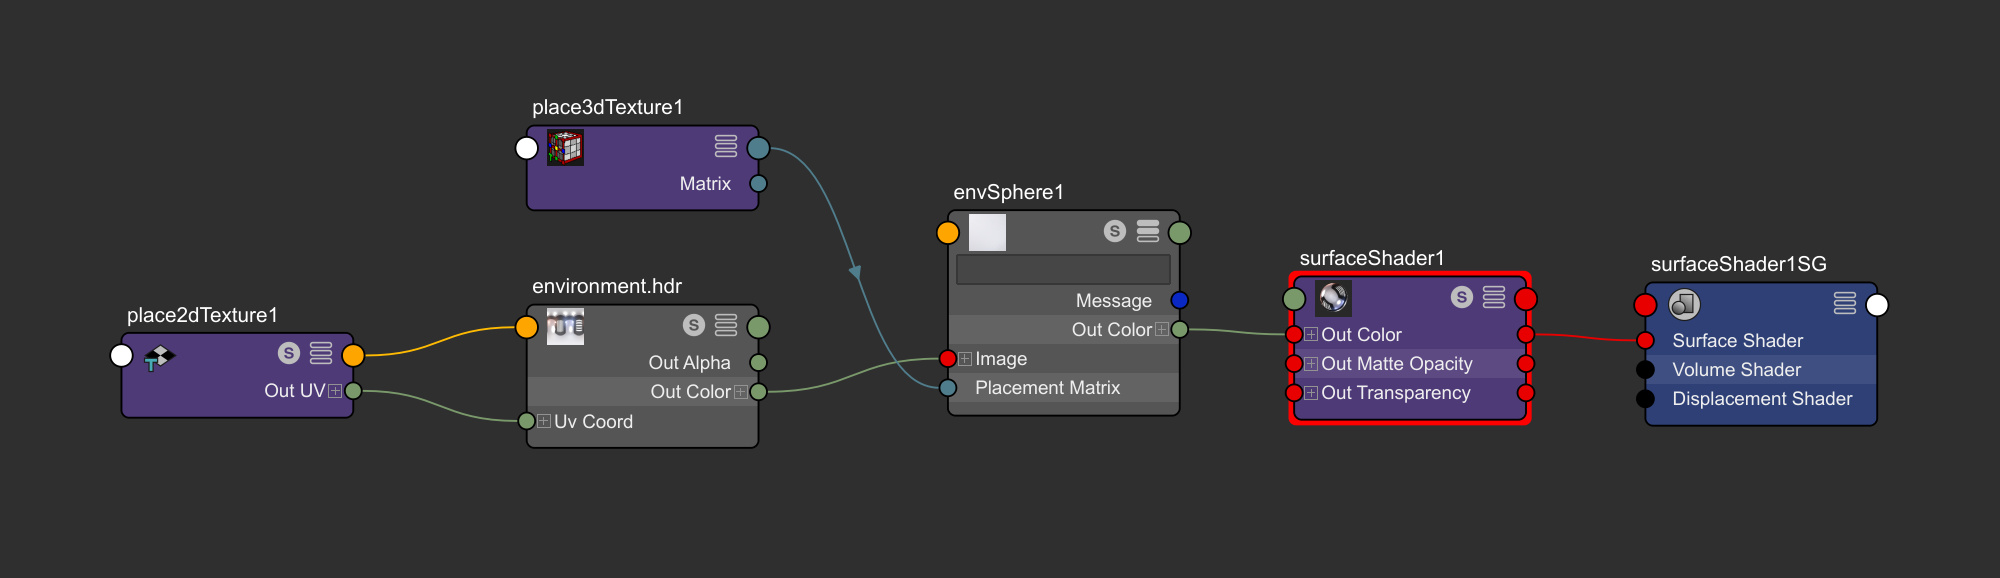Click the Volume Shader attribute label
Viewport: 2000px width, 578px height.
tap(1737, 370)
